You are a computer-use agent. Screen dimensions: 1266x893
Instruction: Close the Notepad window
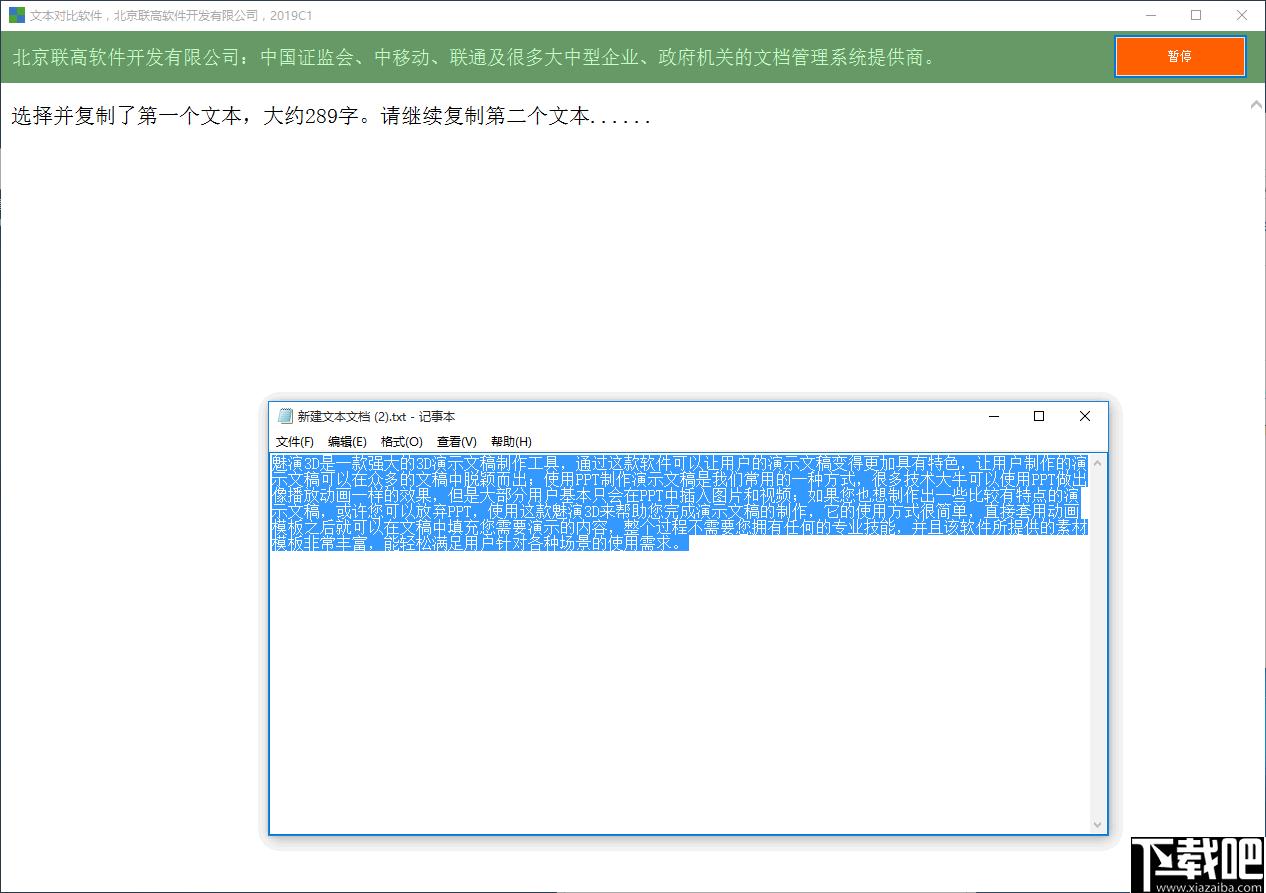coord(1085,416)
